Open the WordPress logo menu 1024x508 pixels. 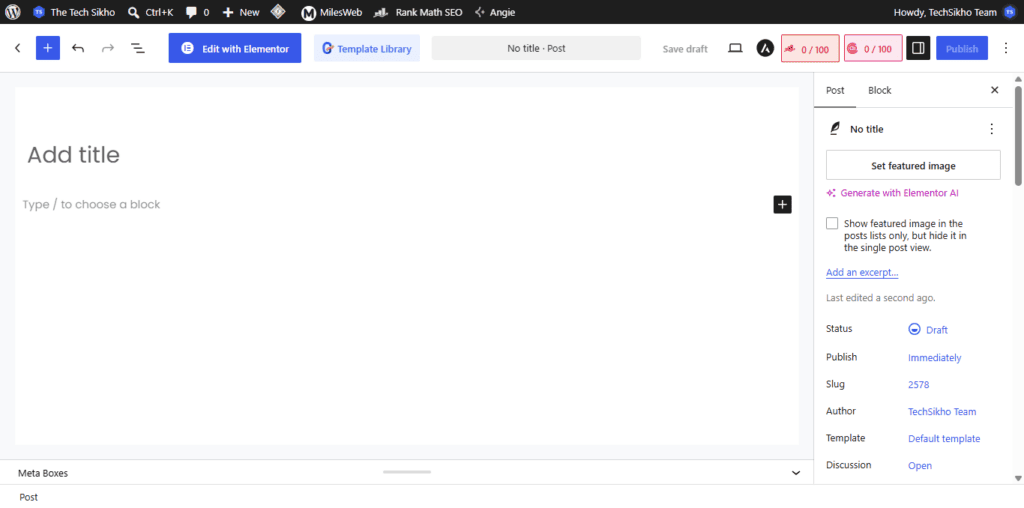pos(12,12)
